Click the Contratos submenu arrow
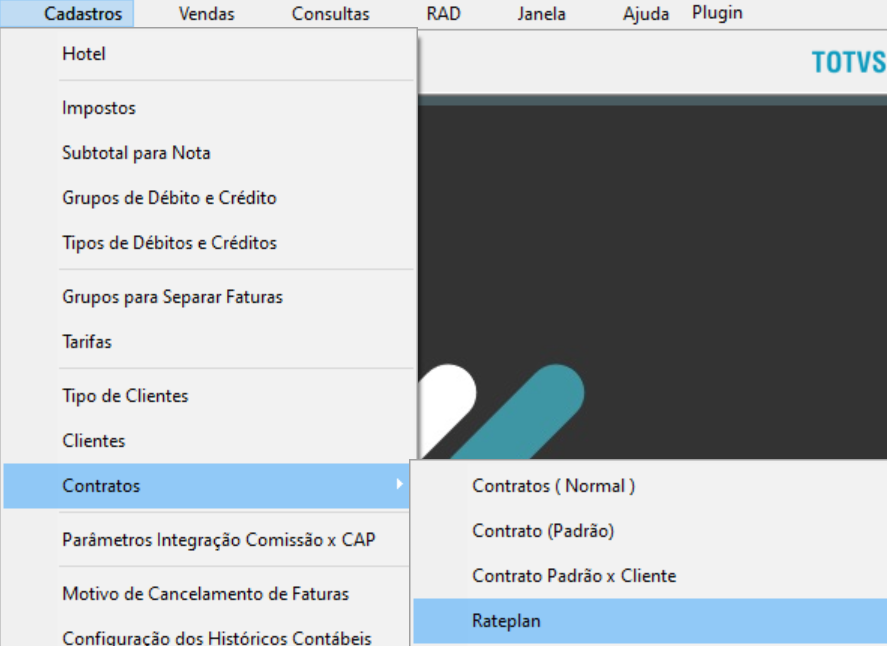The height and width of the screenshot is (646, 887). point(399,484)
